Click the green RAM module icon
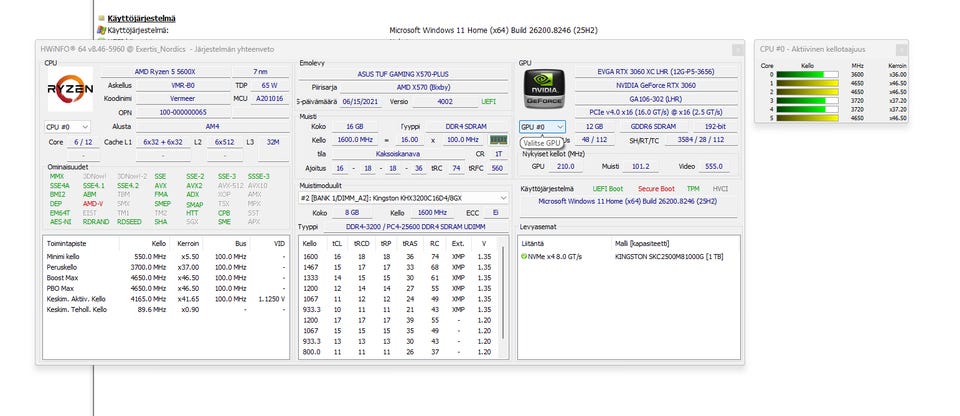The width and height of the screenshot is (960, 416). click(499, 140)
